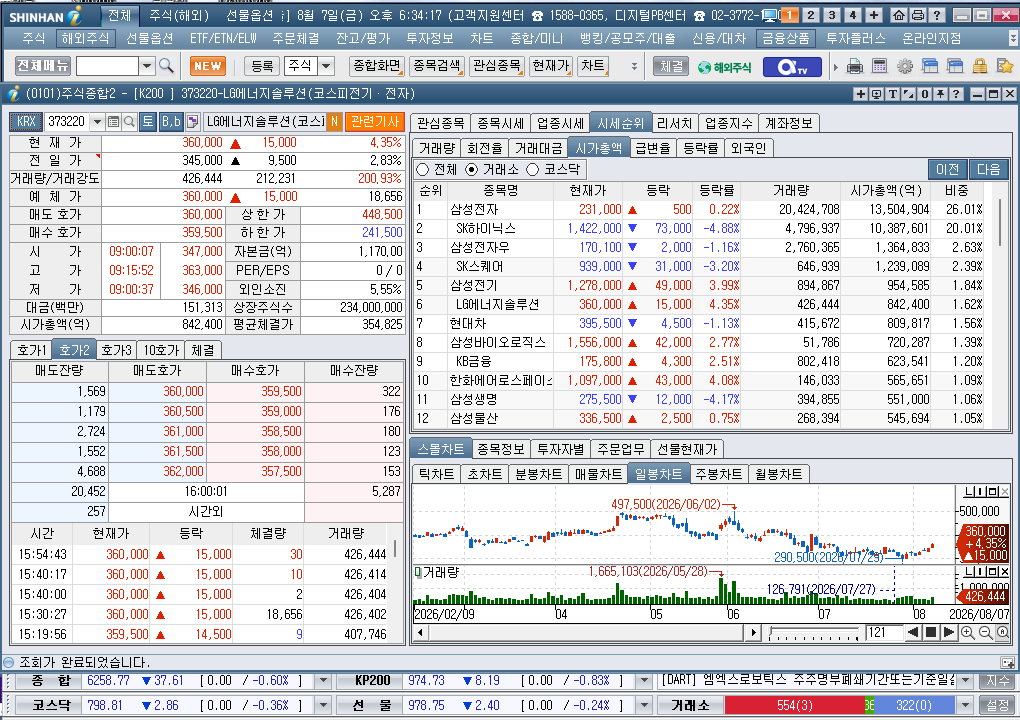Toggle the 거래량 indicator checkbox in chart

(x=418, y=572)
